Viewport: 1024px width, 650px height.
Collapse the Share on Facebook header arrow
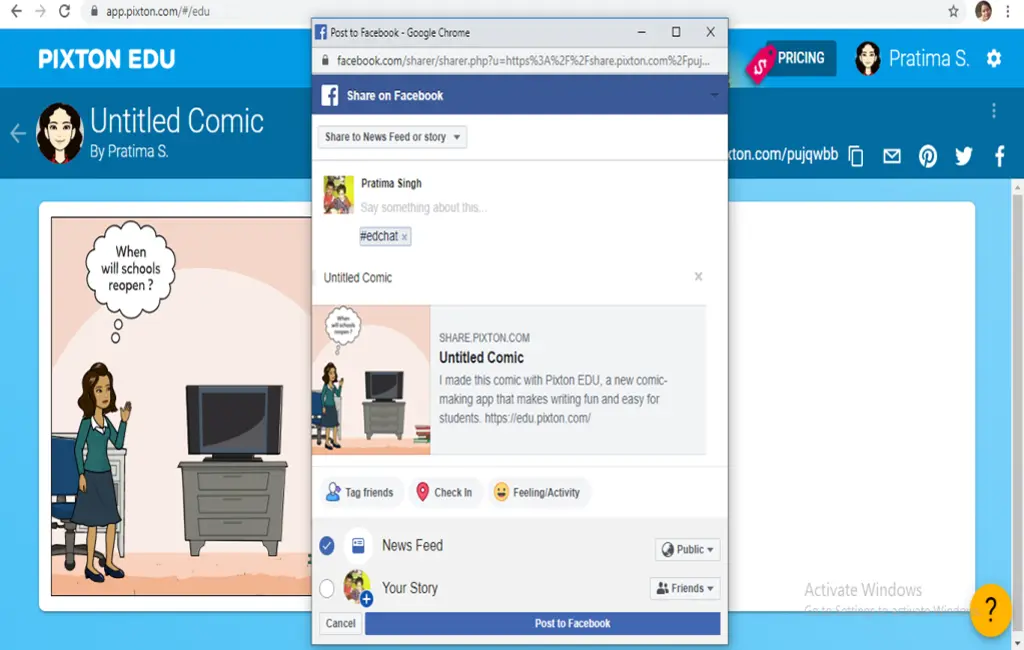coord(714,95)
